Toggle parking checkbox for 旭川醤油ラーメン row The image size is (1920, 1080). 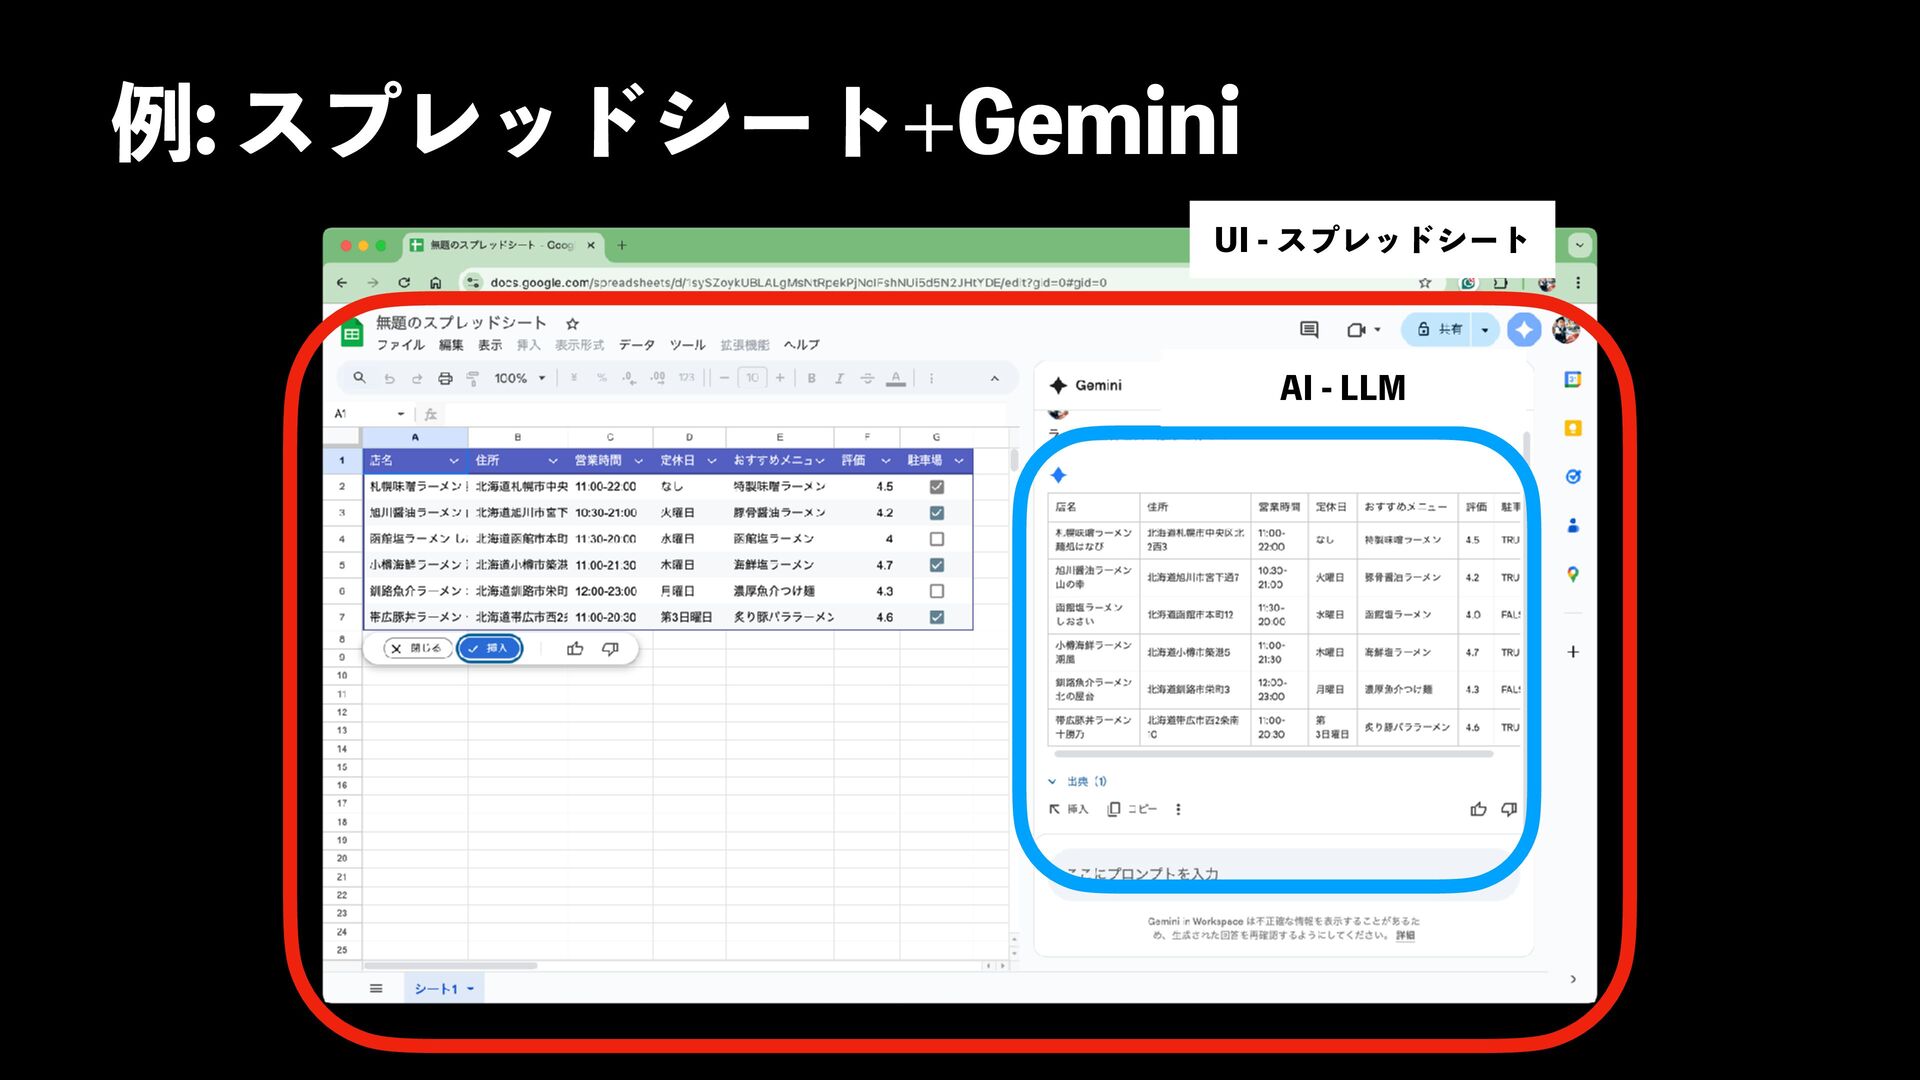[937, 513]
